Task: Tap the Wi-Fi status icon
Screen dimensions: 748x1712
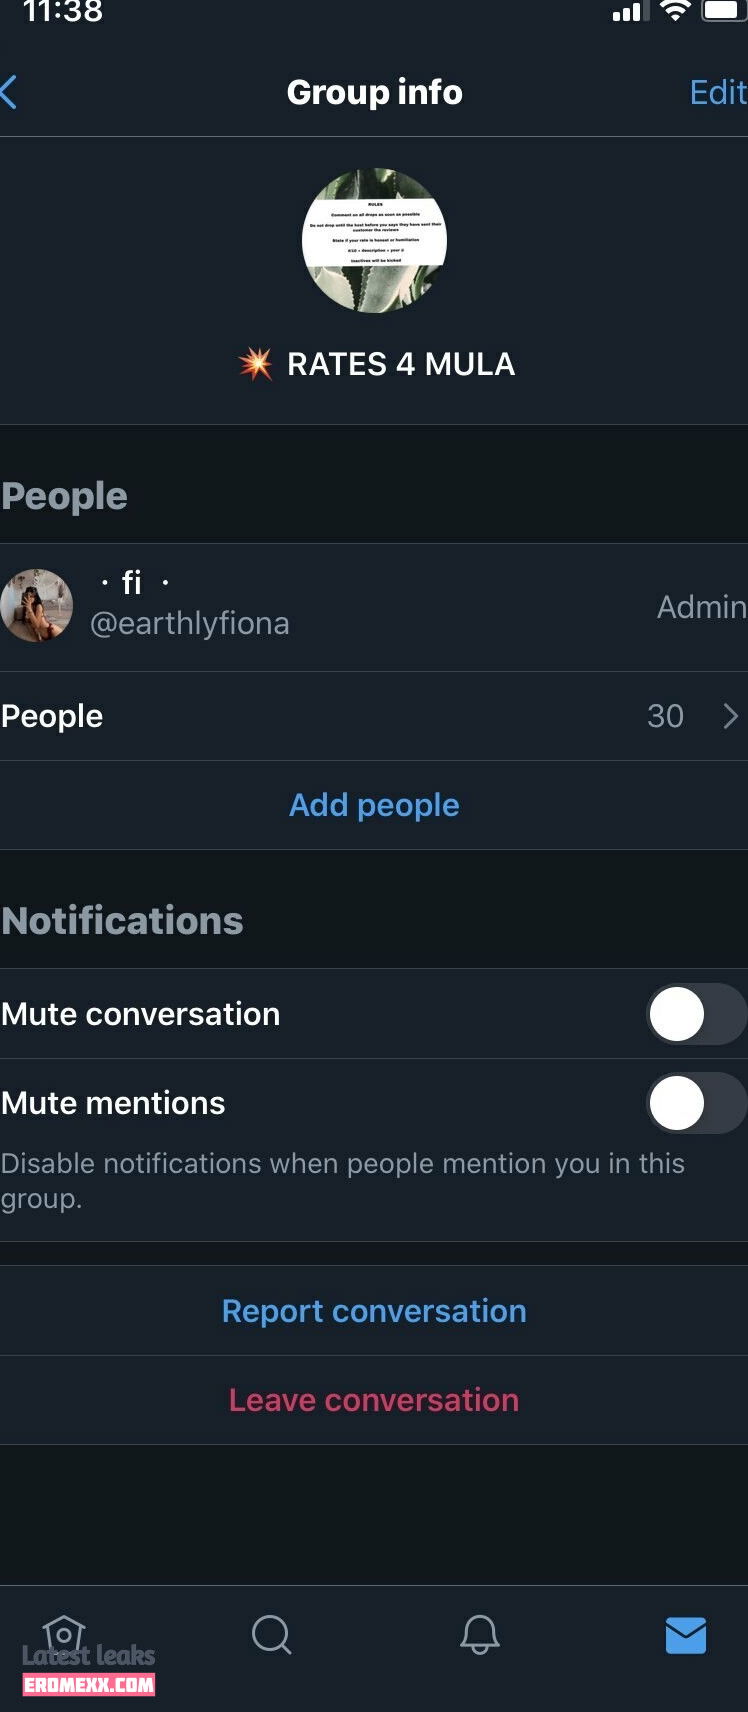Action: click(676, 11)
